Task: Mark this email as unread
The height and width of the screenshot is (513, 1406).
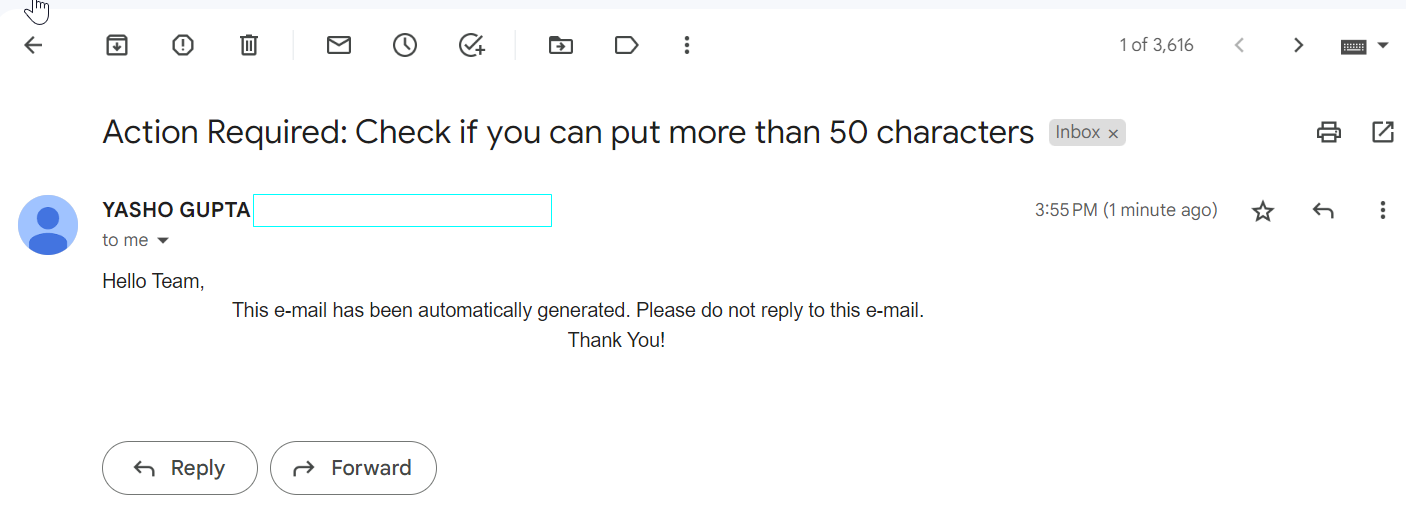Action: tap(339, 45)
